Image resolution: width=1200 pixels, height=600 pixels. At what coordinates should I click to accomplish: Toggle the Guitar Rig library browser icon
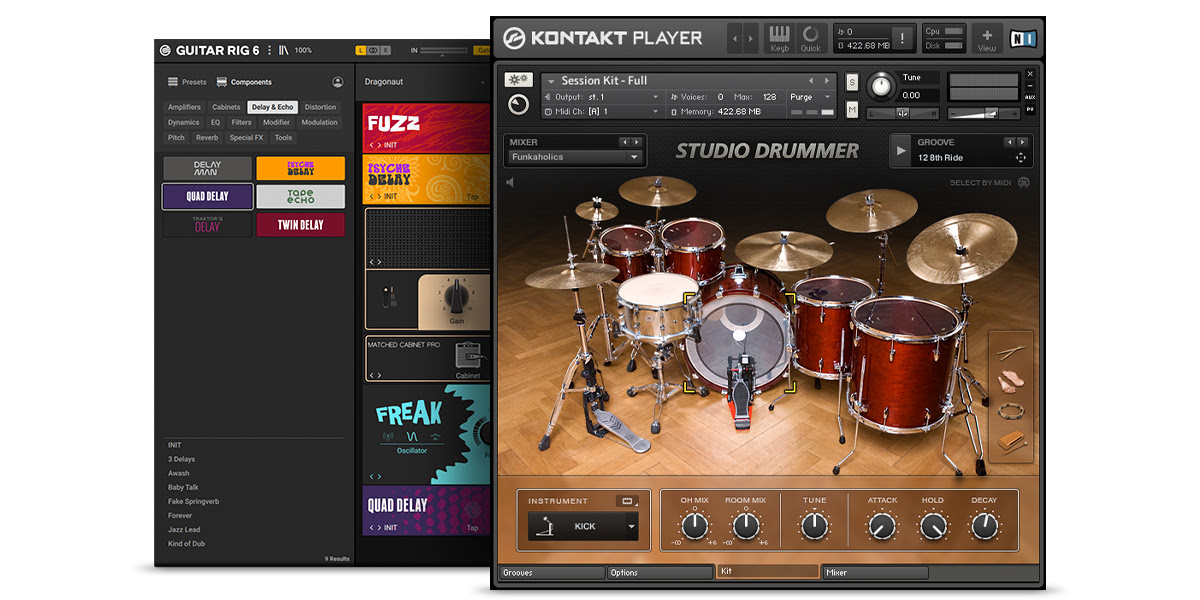tap(284, 50)
